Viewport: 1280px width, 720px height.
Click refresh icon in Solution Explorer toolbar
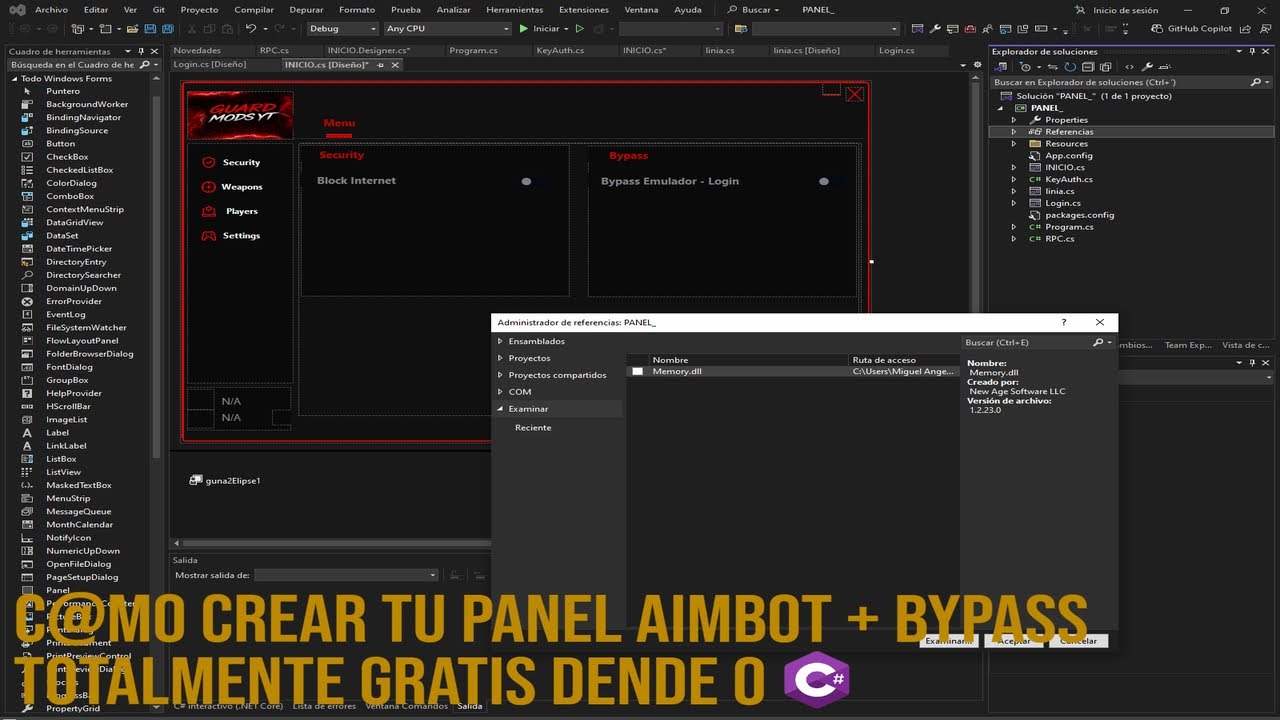click(1071, 67)
